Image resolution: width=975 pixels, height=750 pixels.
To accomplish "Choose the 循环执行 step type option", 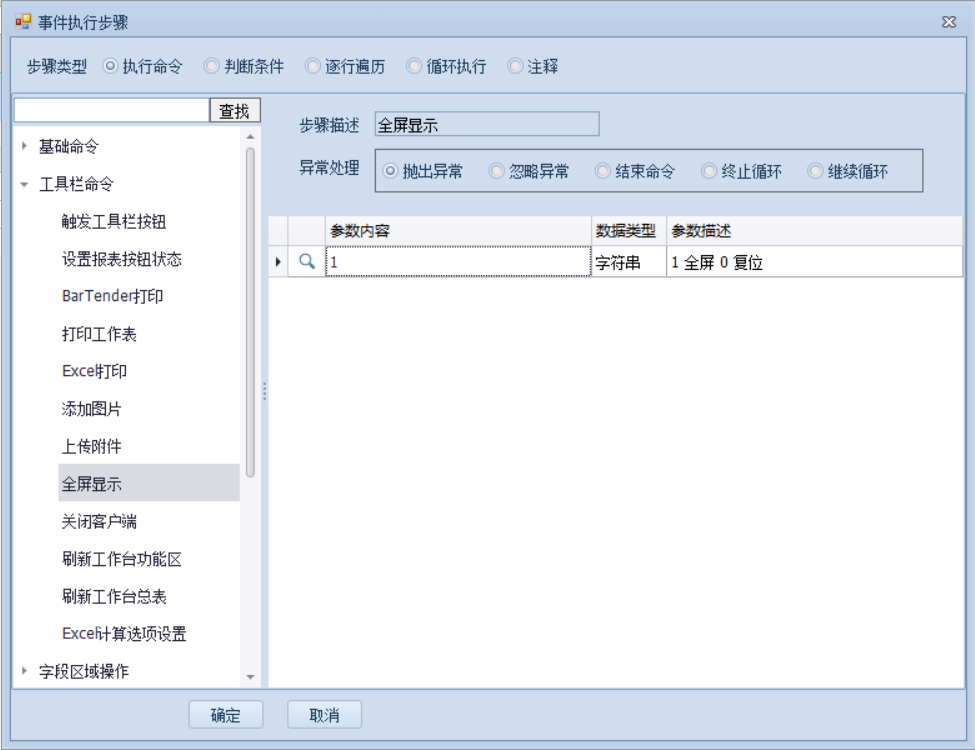I will pyautogui.click(x=414, y=67).
